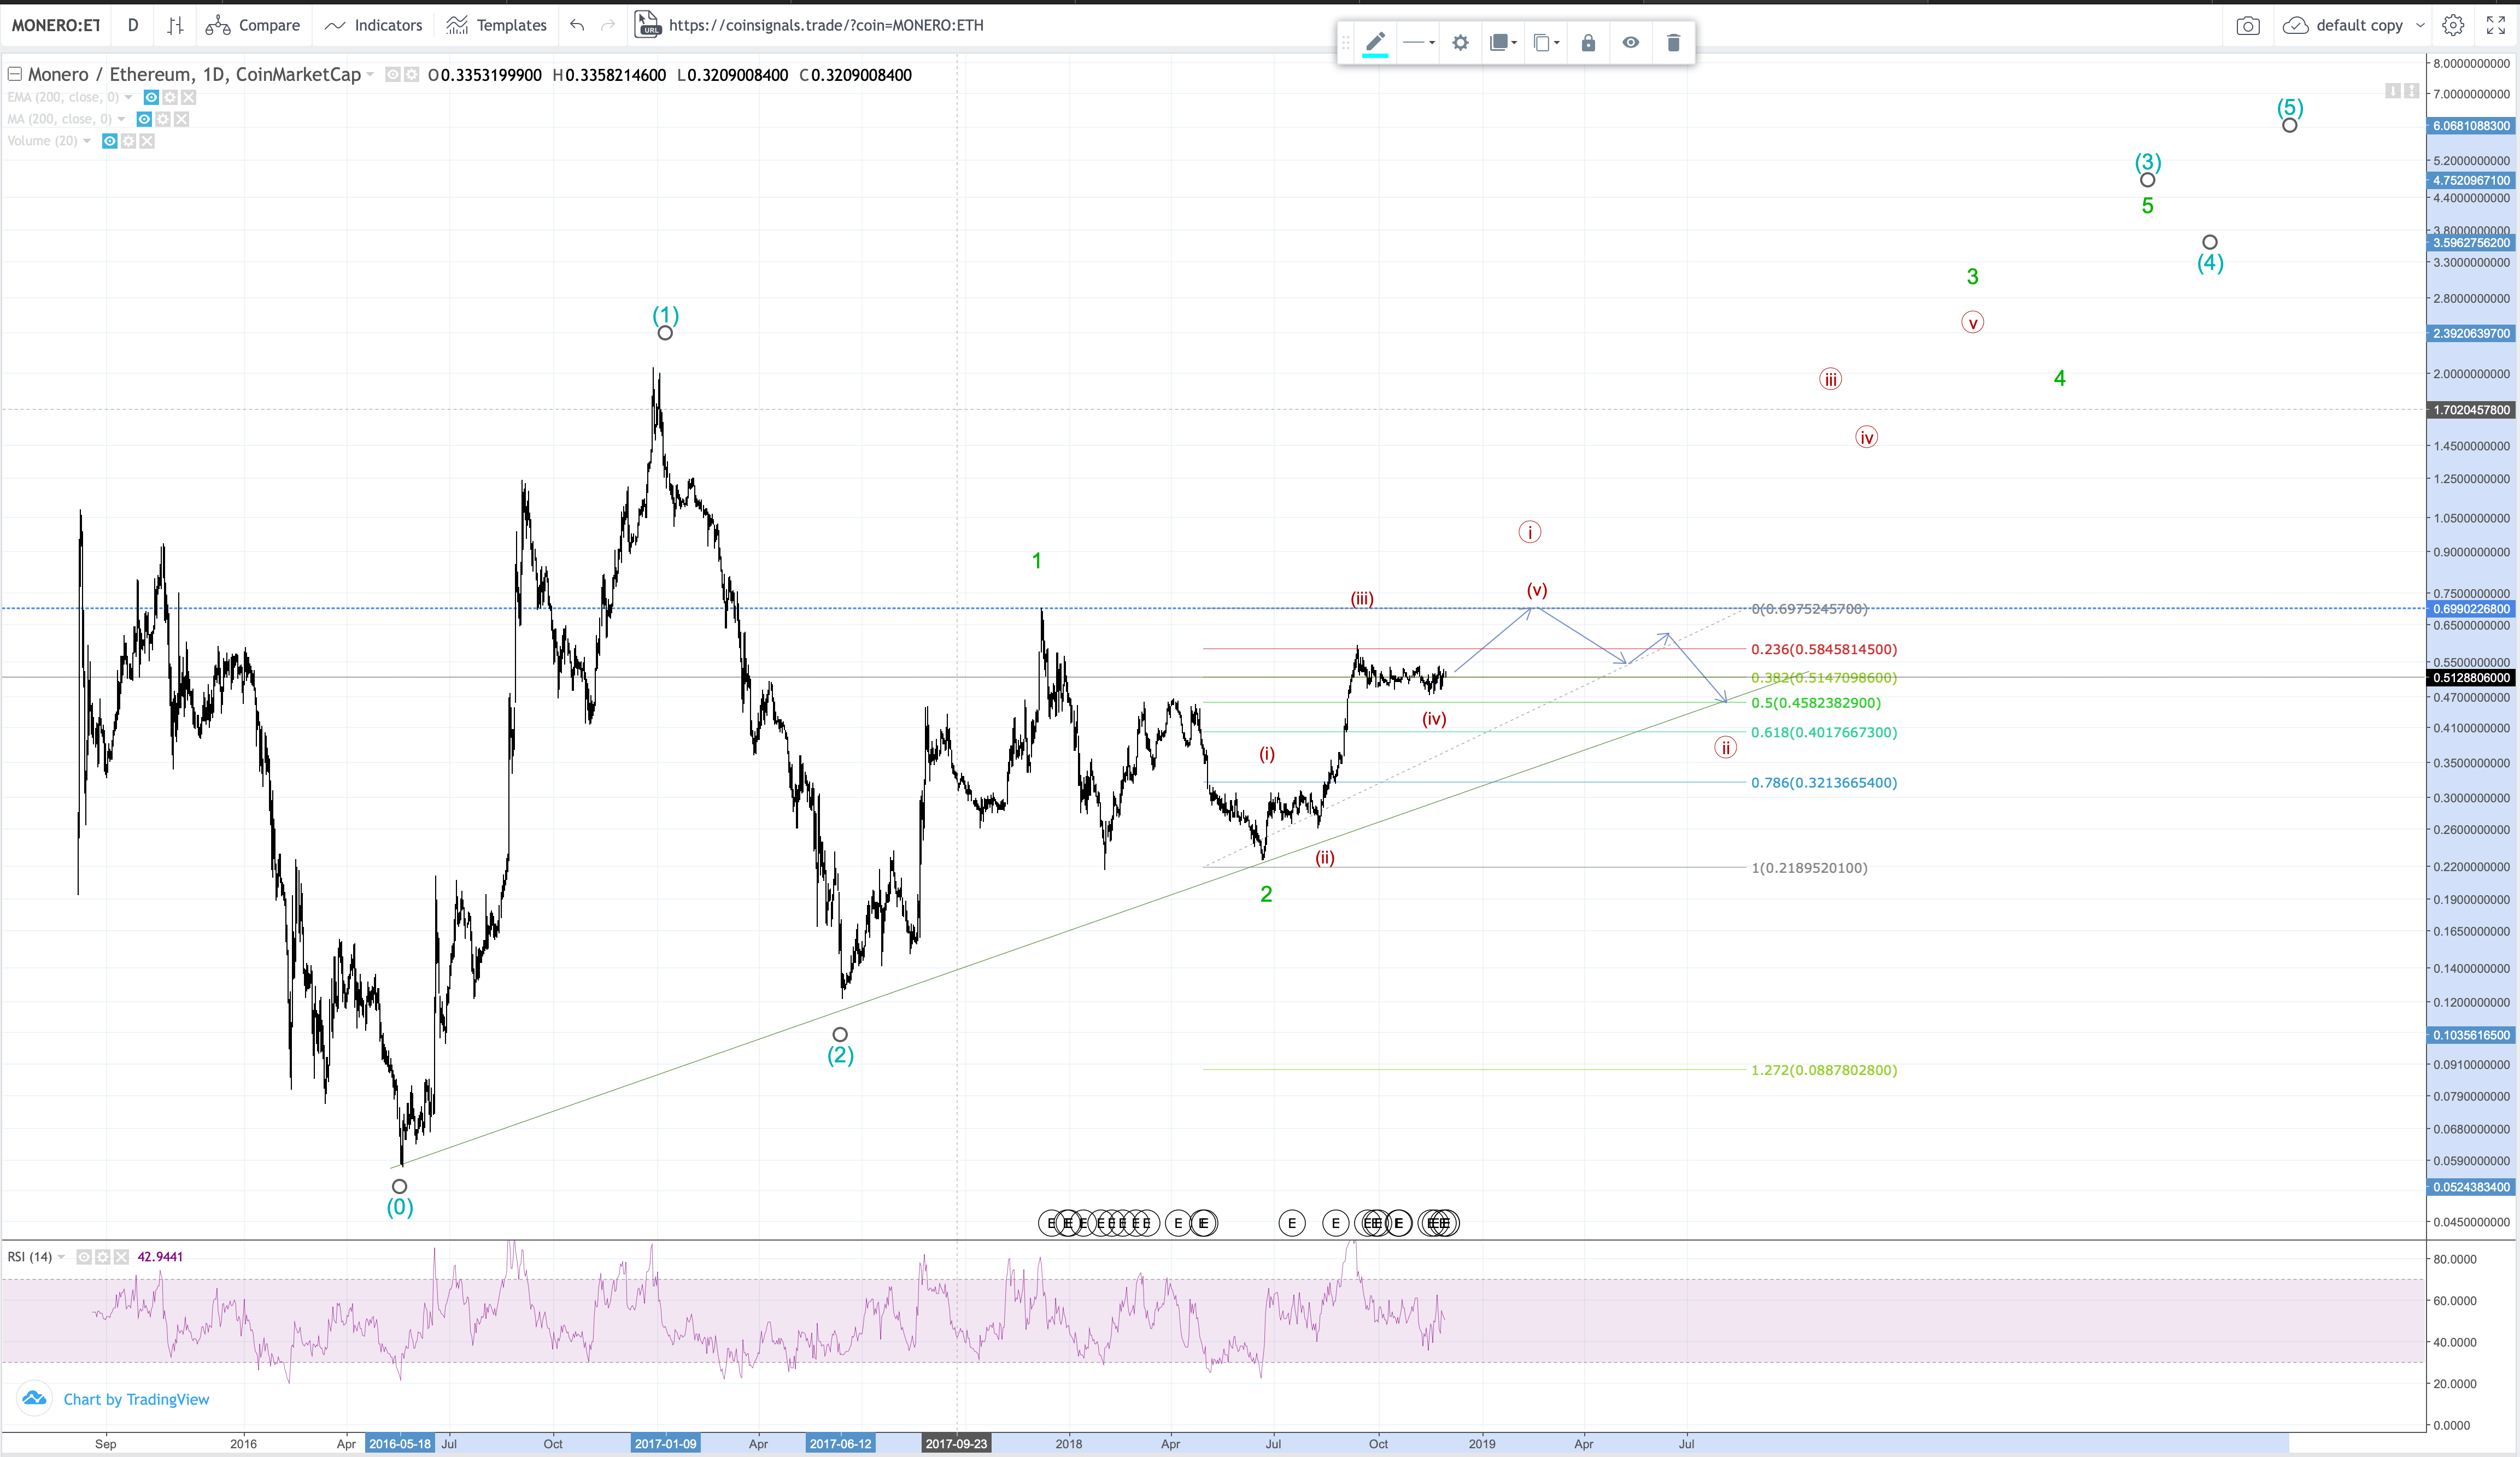The height and width of the screenshot is (1457, 2520).
Task: Click the 2017-09-23 date label
Action: [x=956, y=1443]
